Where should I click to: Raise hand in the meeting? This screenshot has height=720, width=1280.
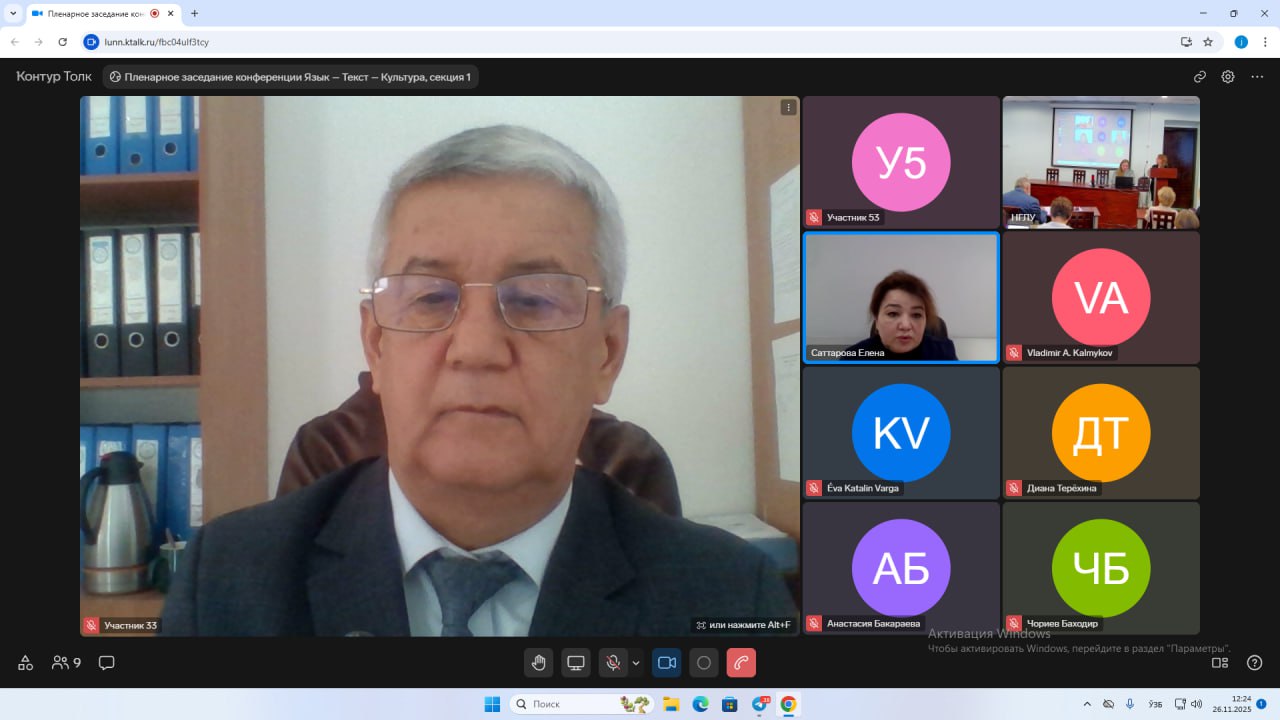tap(539, 663)
